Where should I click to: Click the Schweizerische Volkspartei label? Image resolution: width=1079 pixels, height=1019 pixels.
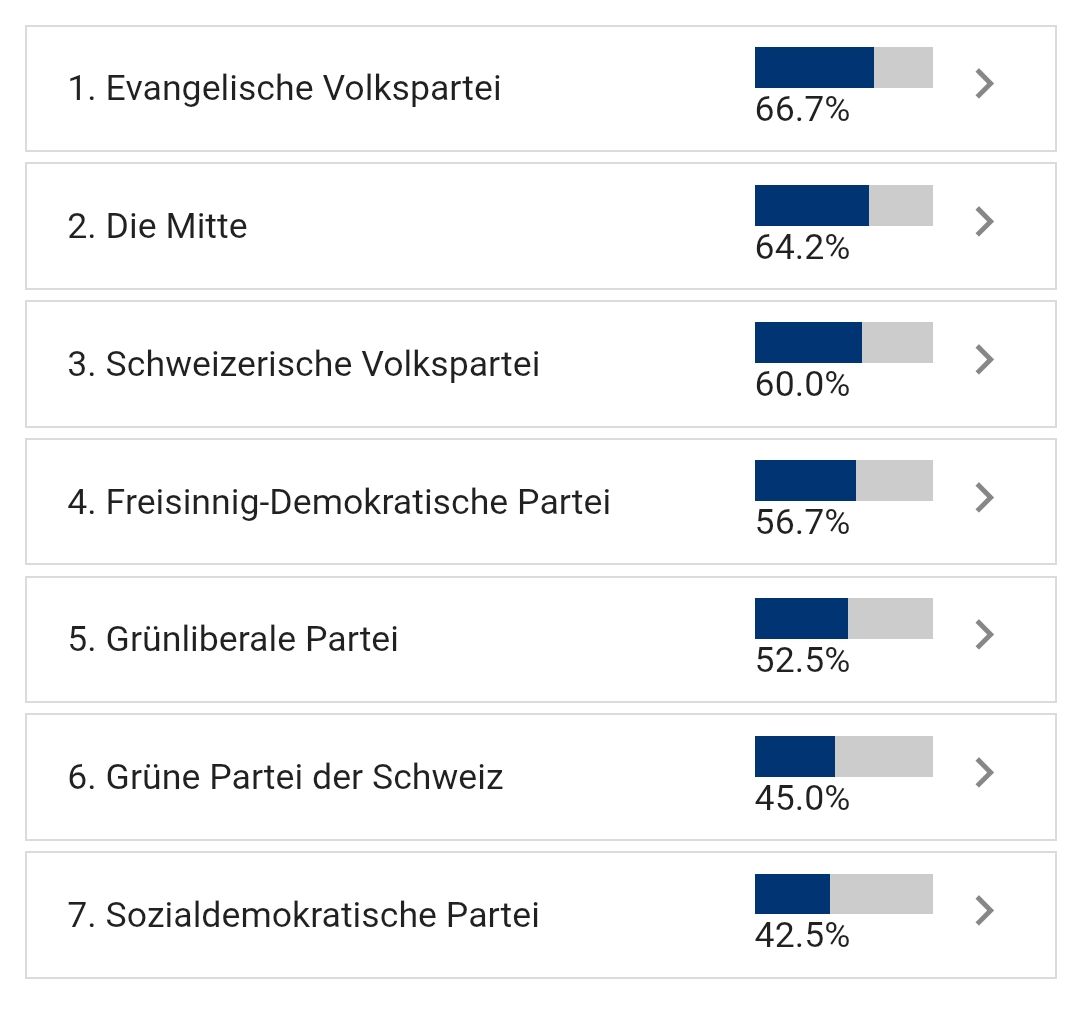click(303, 364)
